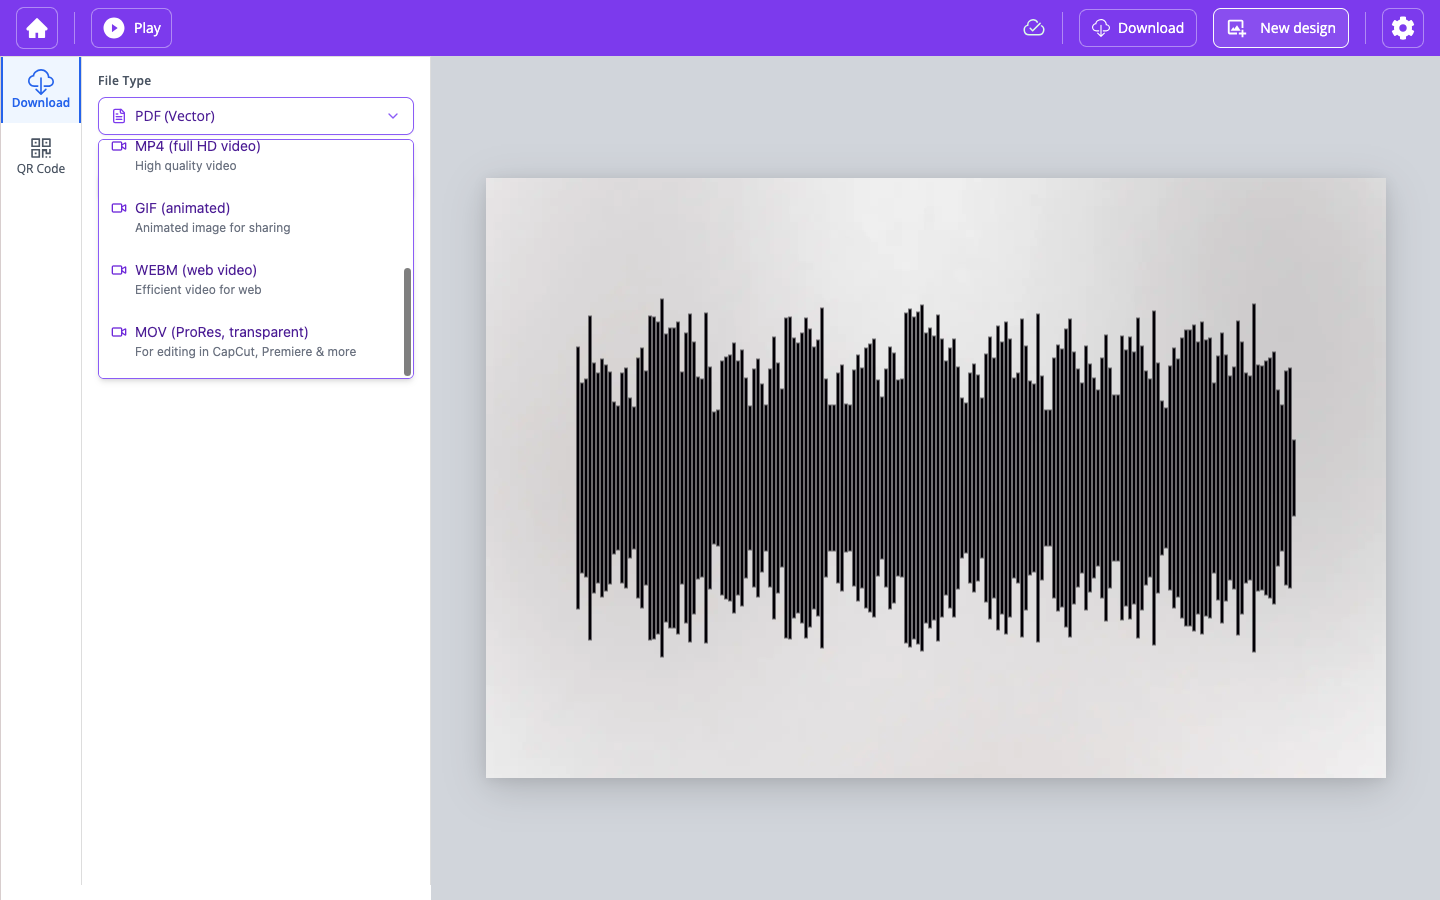The width and height of the screenshot is (1440, 900).
Task: Click the video camera icon beside MOV option
Action: [119, 332]
